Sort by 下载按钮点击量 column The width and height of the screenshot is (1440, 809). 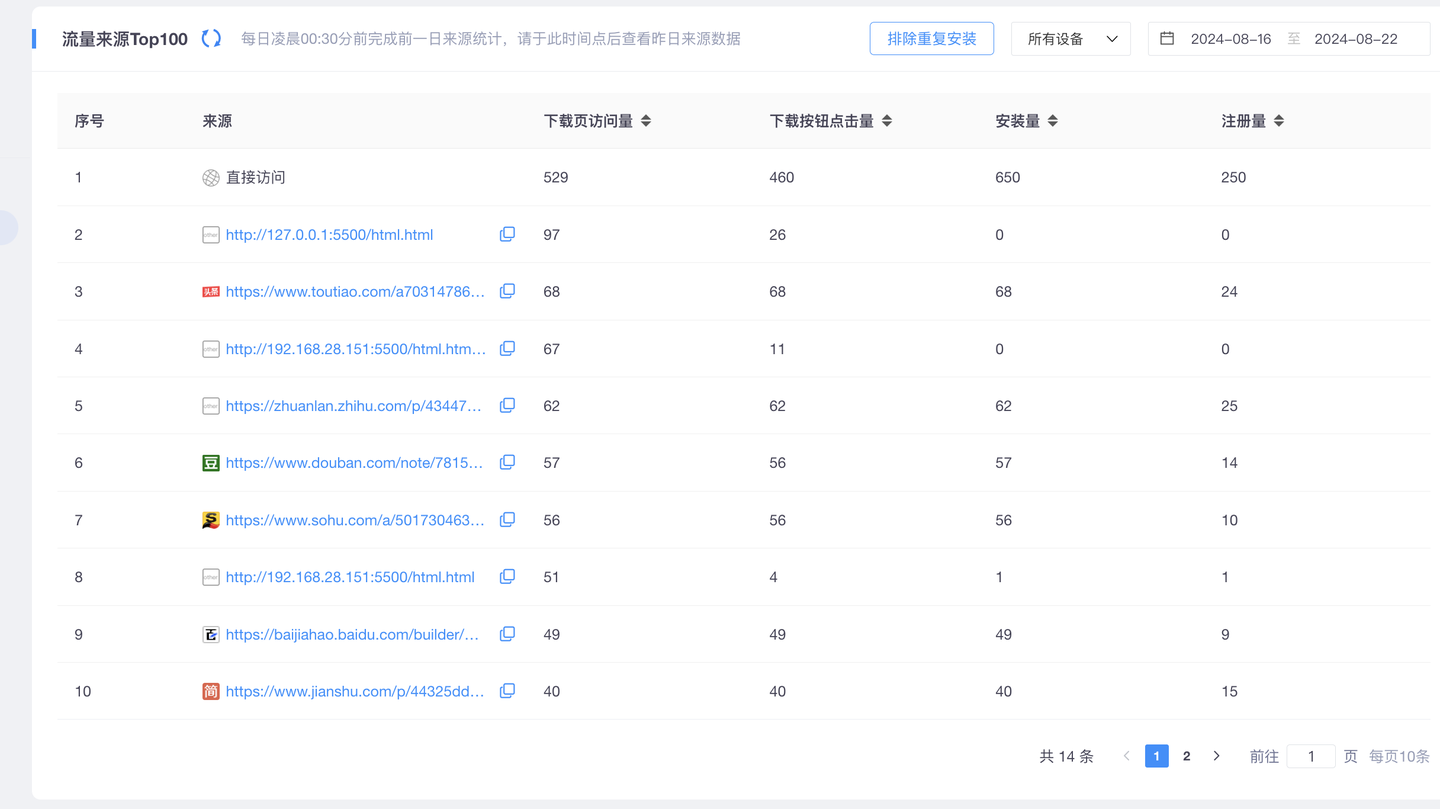tap(887, 121)
